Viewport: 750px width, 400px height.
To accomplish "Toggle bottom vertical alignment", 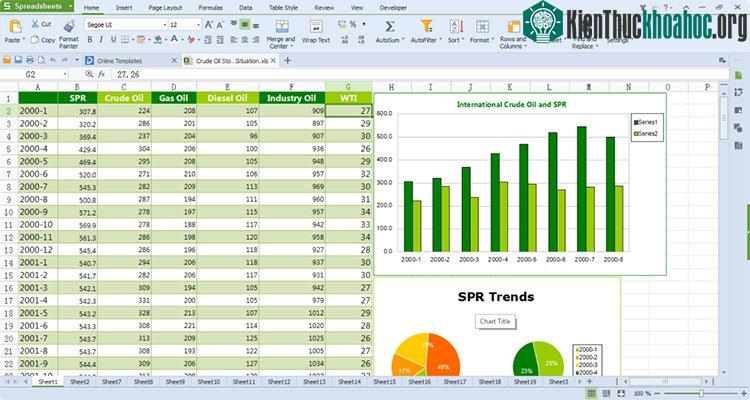I will tap(256, 25).
